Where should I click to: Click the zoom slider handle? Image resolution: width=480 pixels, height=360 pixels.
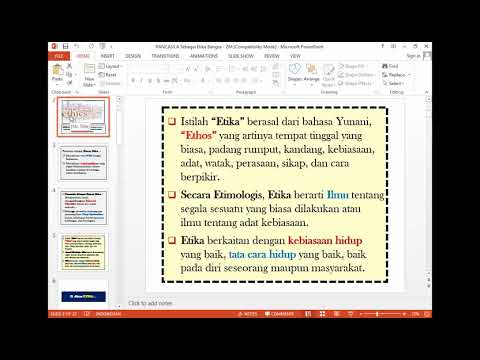[377, 314]
